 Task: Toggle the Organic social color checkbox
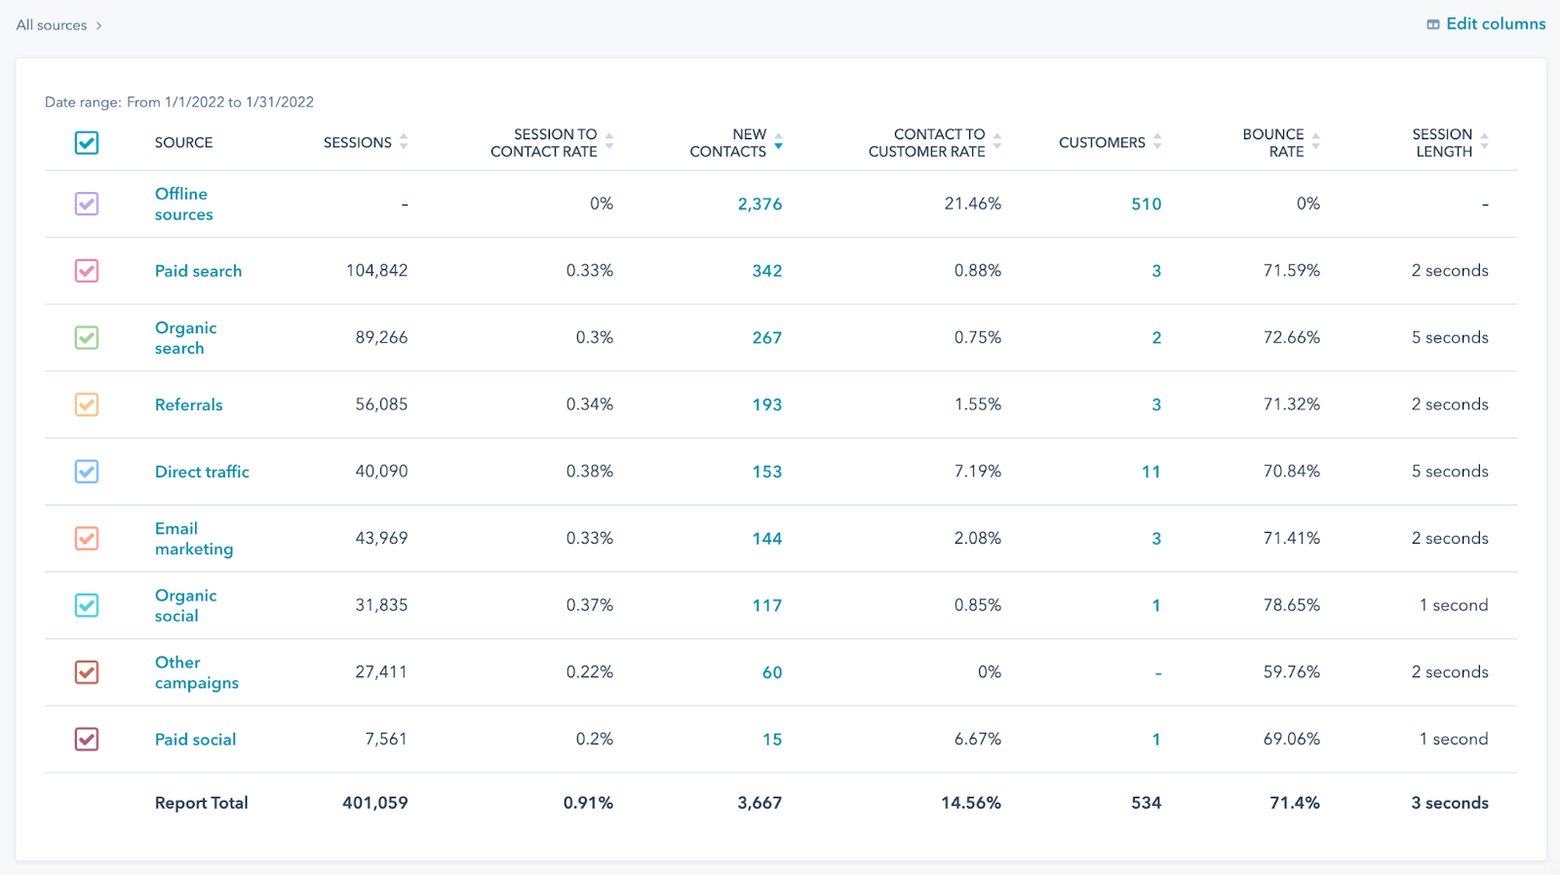point(87,605)
